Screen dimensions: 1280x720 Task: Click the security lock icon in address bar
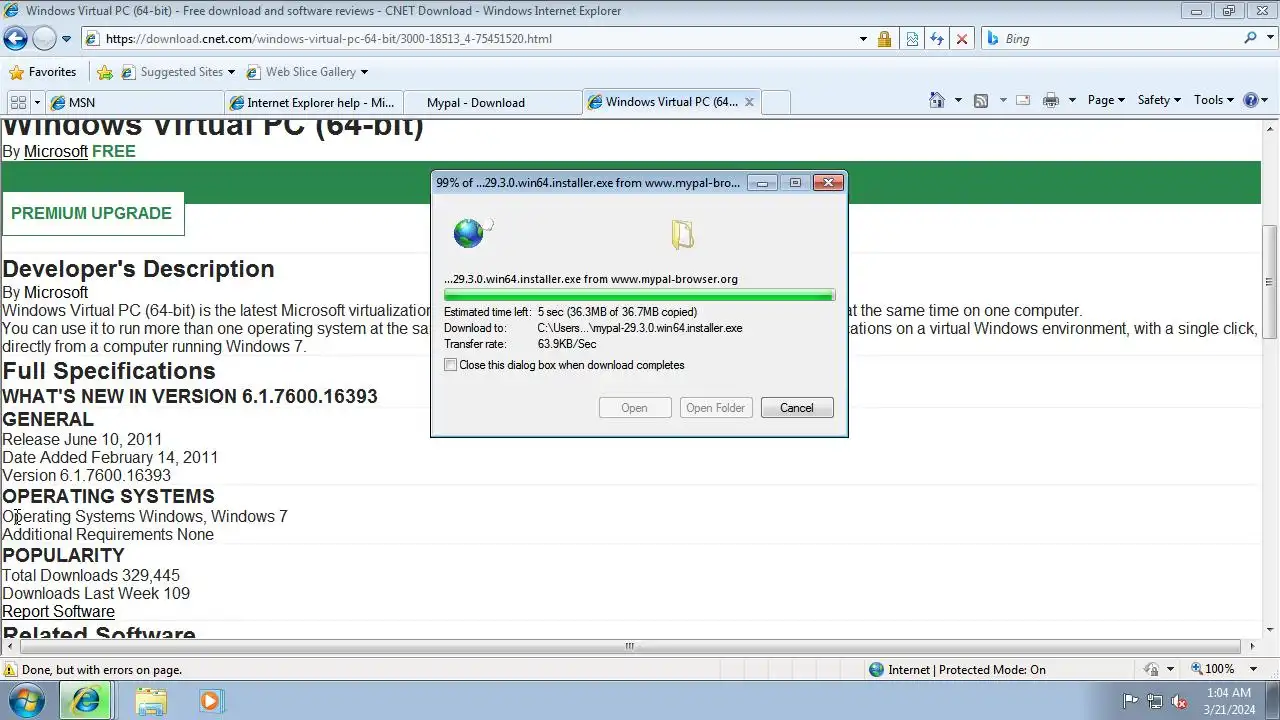coord(884,39)
